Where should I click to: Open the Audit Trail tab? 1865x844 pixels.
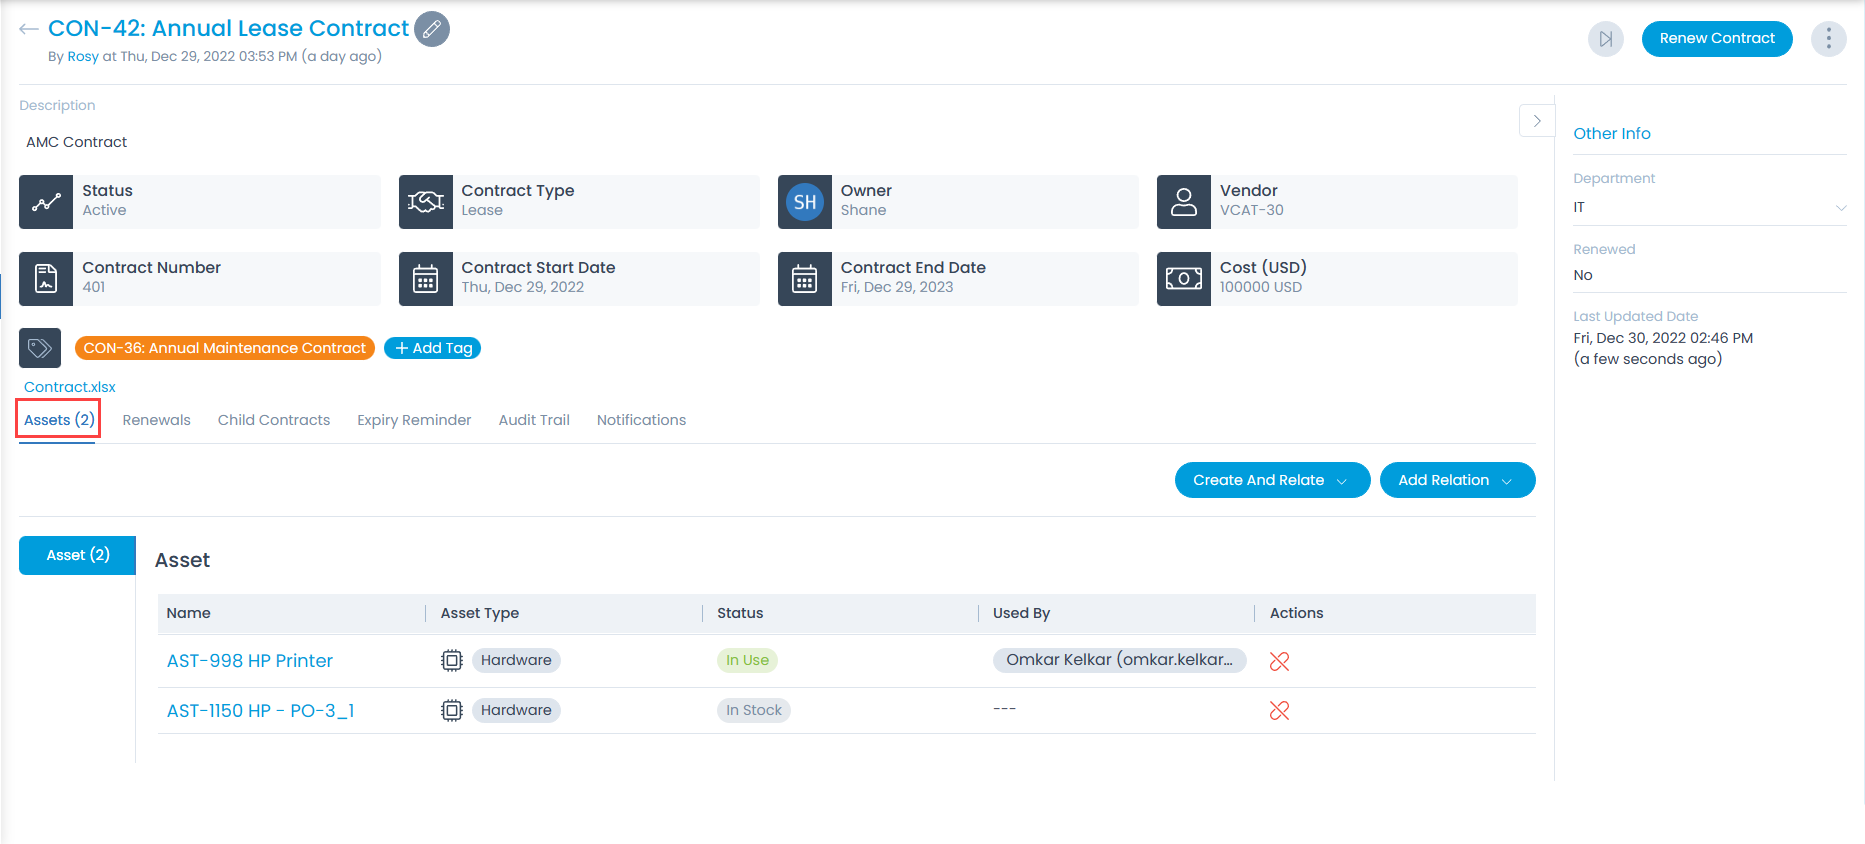pos(534,420)
